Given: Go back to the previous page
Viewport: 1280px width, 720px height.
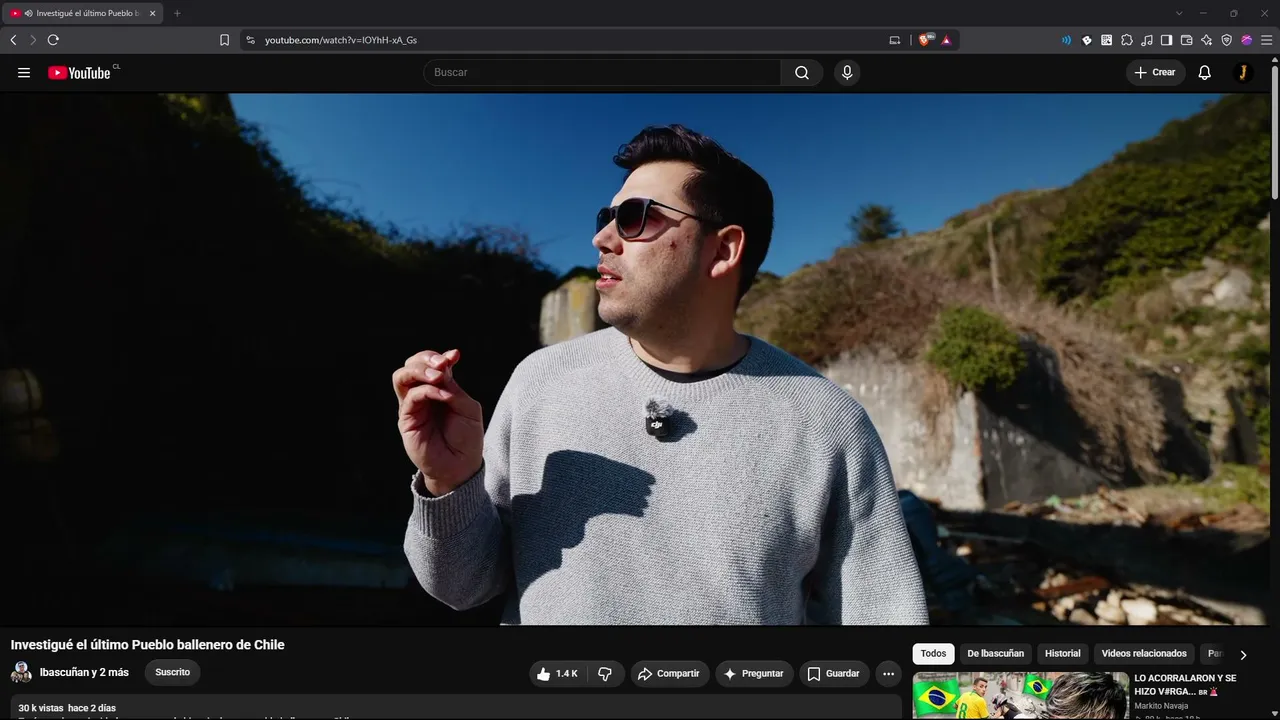Looking at the screenshot, I should [x=13, y=40].
